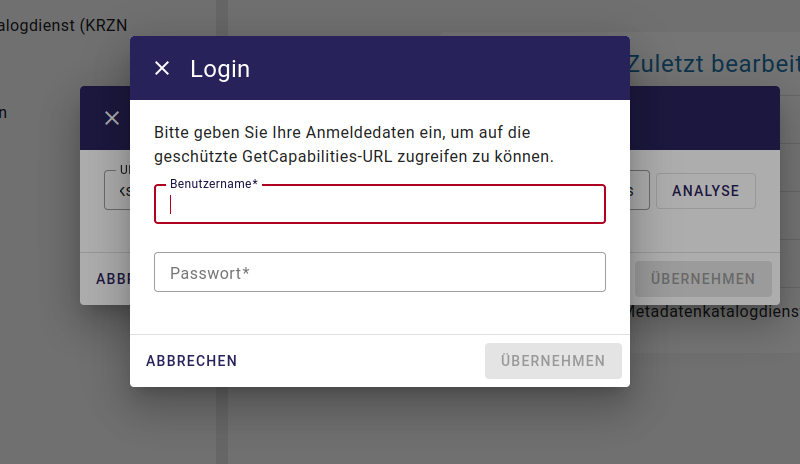Image resolution: width=800 pixels, height=464 pixels.
Task: Click the partly hidden button left of ANALYSE
Action: click(640, 190)
